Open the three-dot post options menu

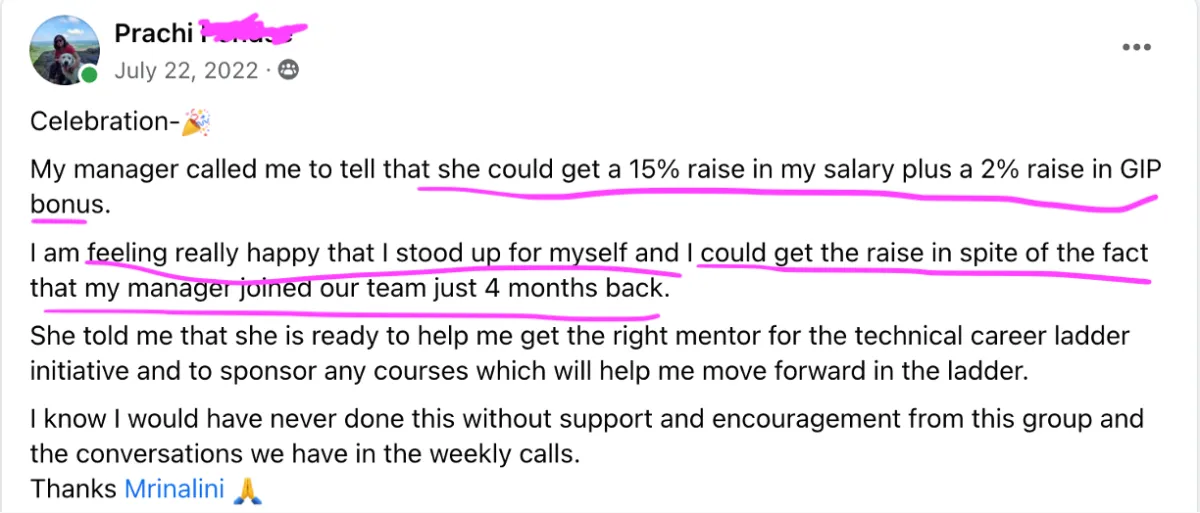(1138, 47)
